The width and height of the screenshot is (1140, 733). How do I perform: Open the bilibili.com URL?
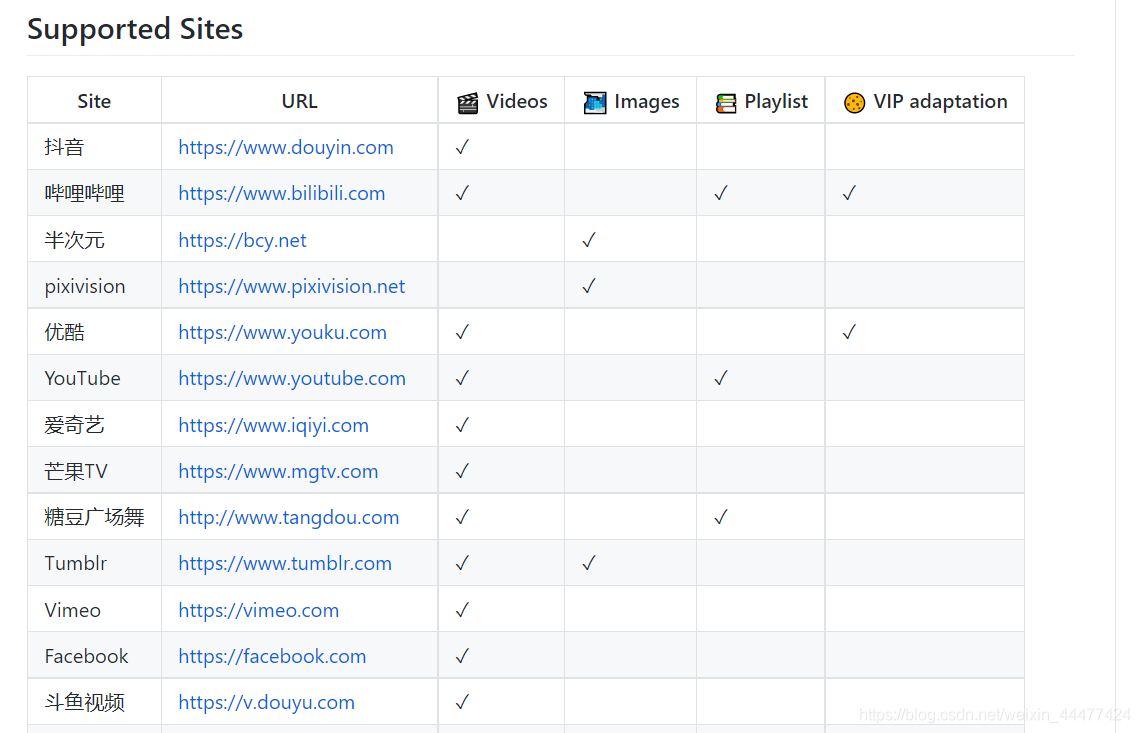[282, 193]
